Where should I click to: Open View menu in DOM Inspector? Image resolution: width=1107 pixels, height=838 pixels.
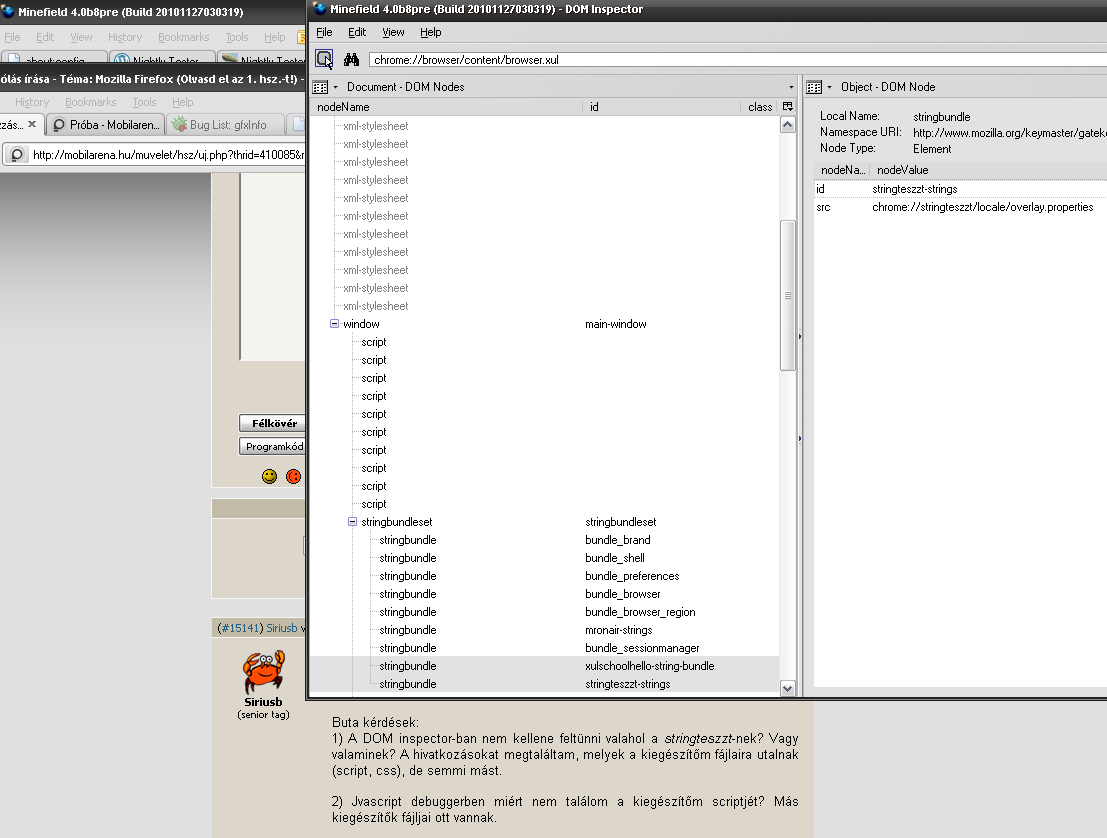pyautogui.click(x=393, y=32)
